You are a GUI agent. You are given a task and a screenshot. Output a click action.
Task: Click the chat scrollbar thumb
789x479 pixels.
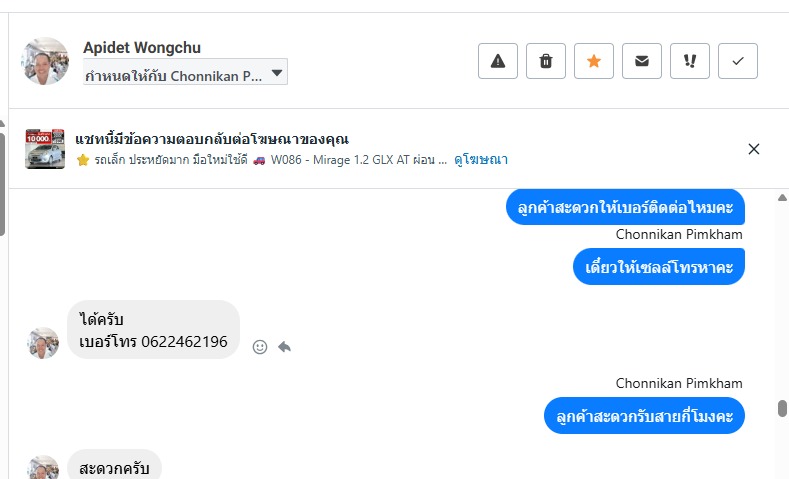(782, 410)
